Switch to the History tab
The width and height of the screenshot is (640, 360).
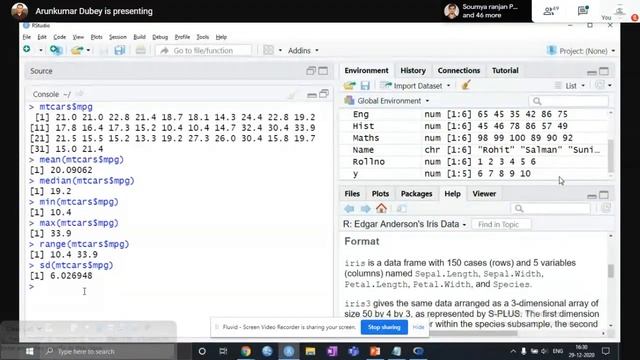click(413, 70)
